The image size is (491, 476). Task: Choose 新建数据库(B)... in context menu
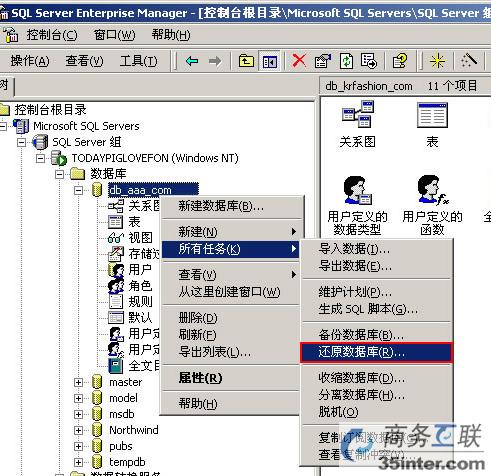[x=232, y=206]
